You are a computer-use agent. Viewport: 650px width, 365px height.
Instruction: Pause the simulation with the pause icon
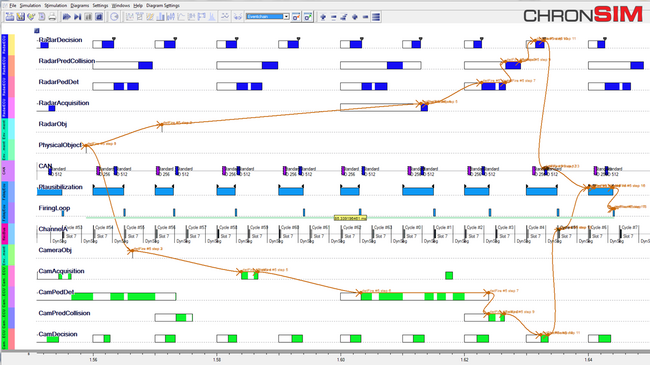[88, 17]
